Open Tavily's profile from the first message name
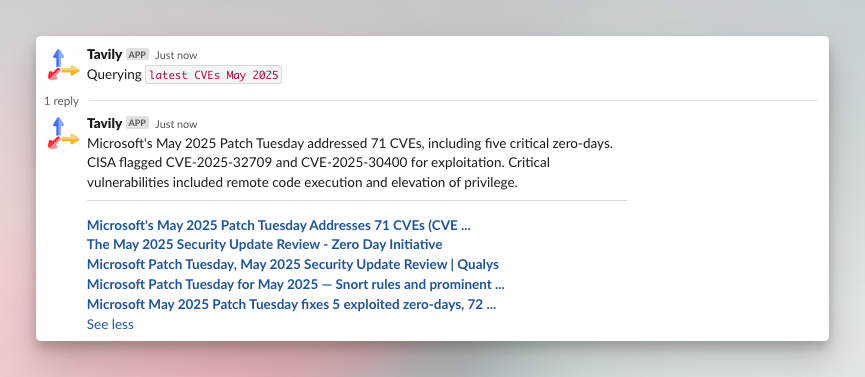Screen dimensions: 865x377 pos(104,55)
